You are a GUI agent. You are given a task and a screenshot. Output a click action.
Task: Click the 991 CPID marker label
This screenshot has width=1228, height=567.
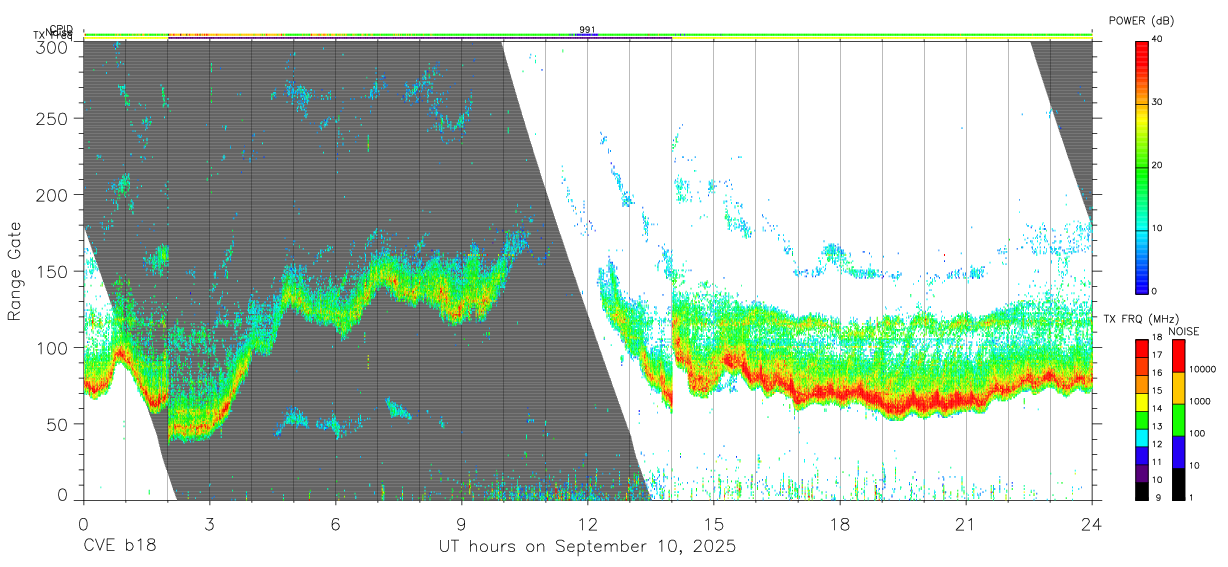(x=587, y=29)
